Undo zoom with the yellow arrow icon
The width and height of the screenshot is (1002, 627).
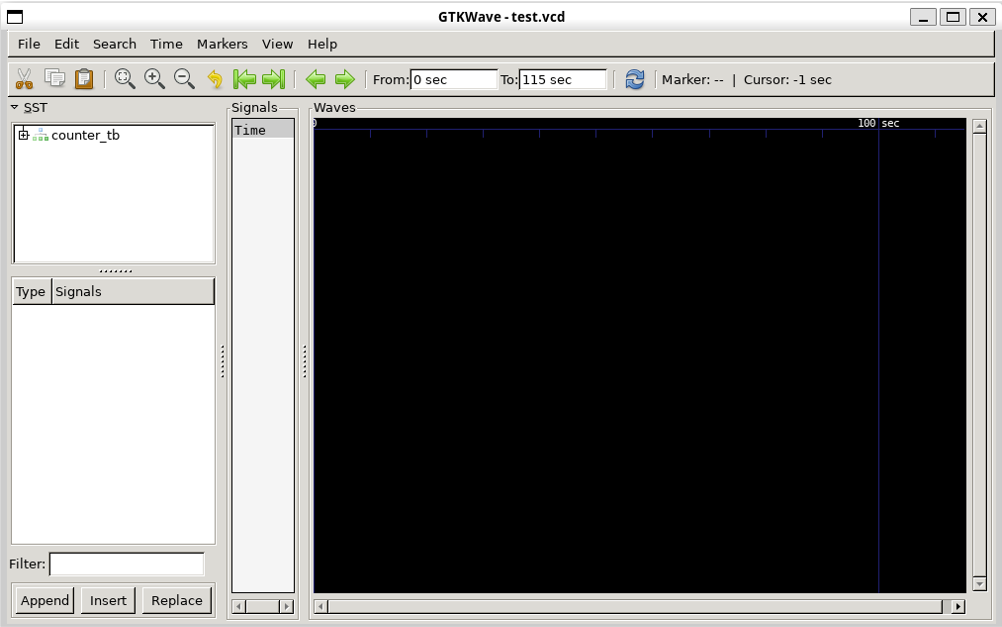pyautogui.click(x=214, y=79)
